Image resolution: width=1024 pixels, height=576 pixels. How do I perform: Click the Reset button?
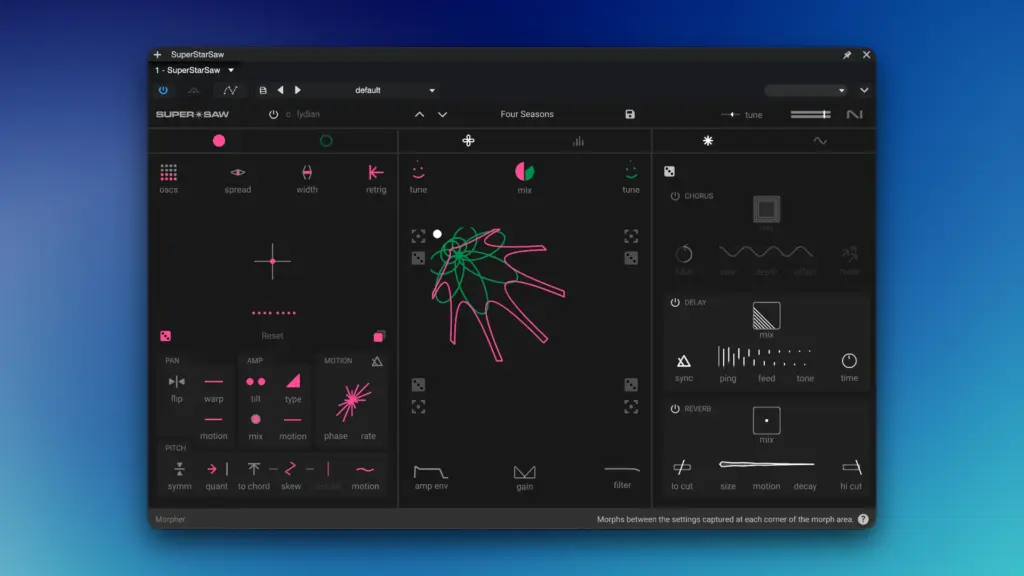tap(272, 336)
